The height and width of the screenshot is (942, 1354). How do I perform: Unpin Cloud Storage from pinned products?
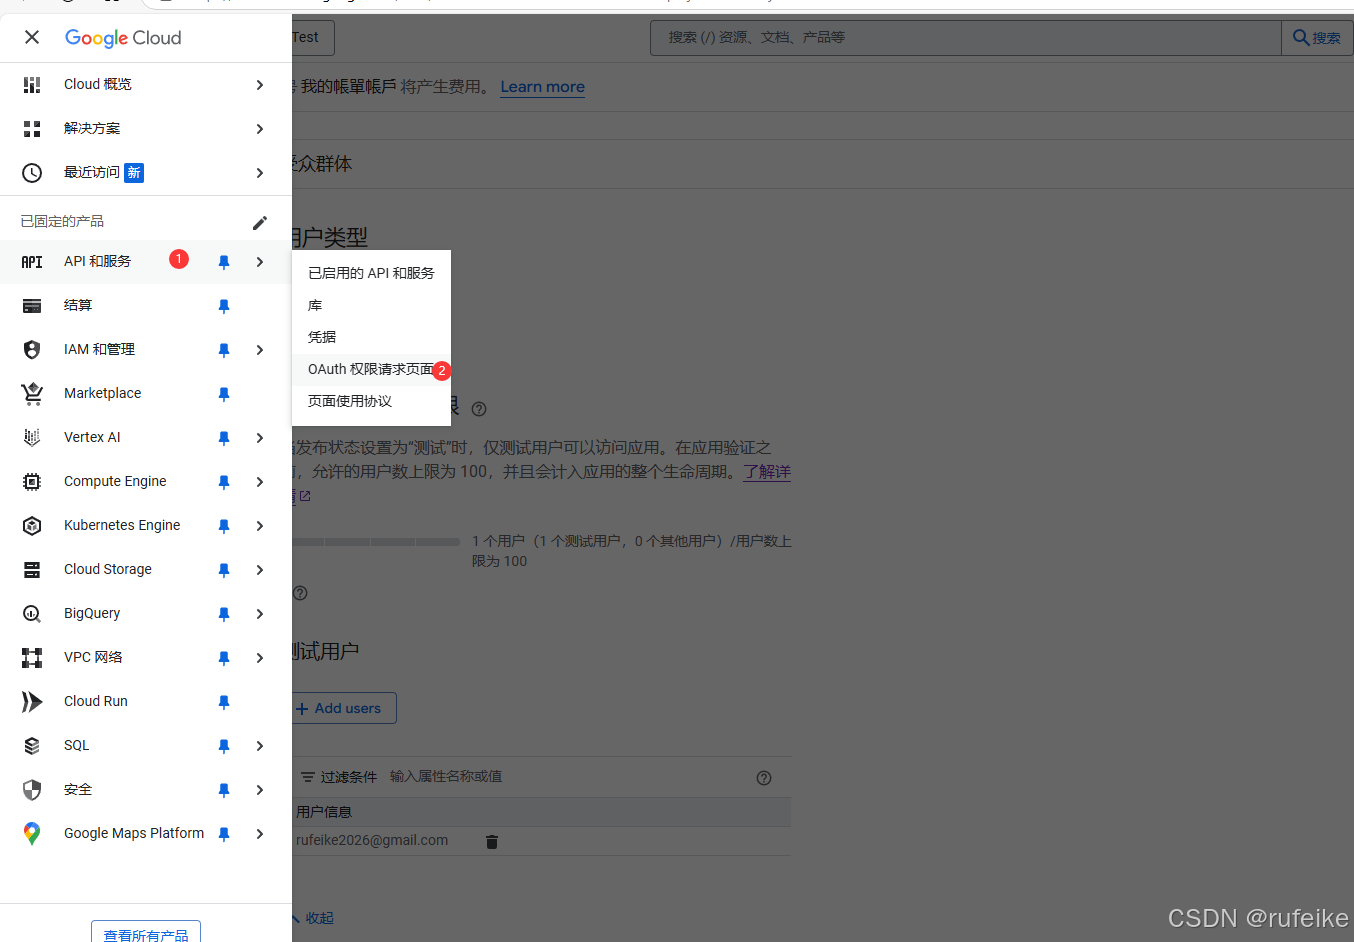[x=224, y=570]
